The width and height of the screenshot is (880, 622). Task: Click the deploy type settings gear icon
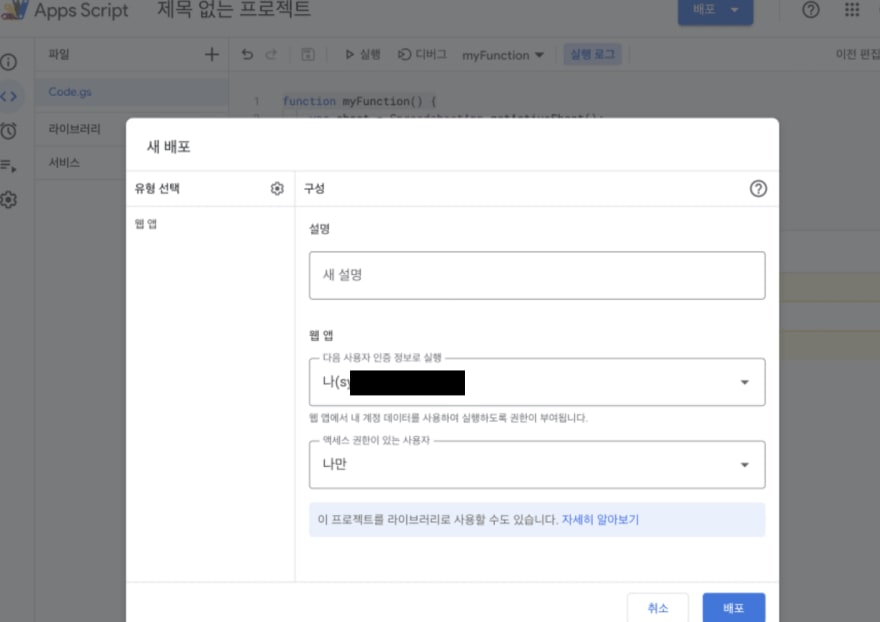coord(277,189)
